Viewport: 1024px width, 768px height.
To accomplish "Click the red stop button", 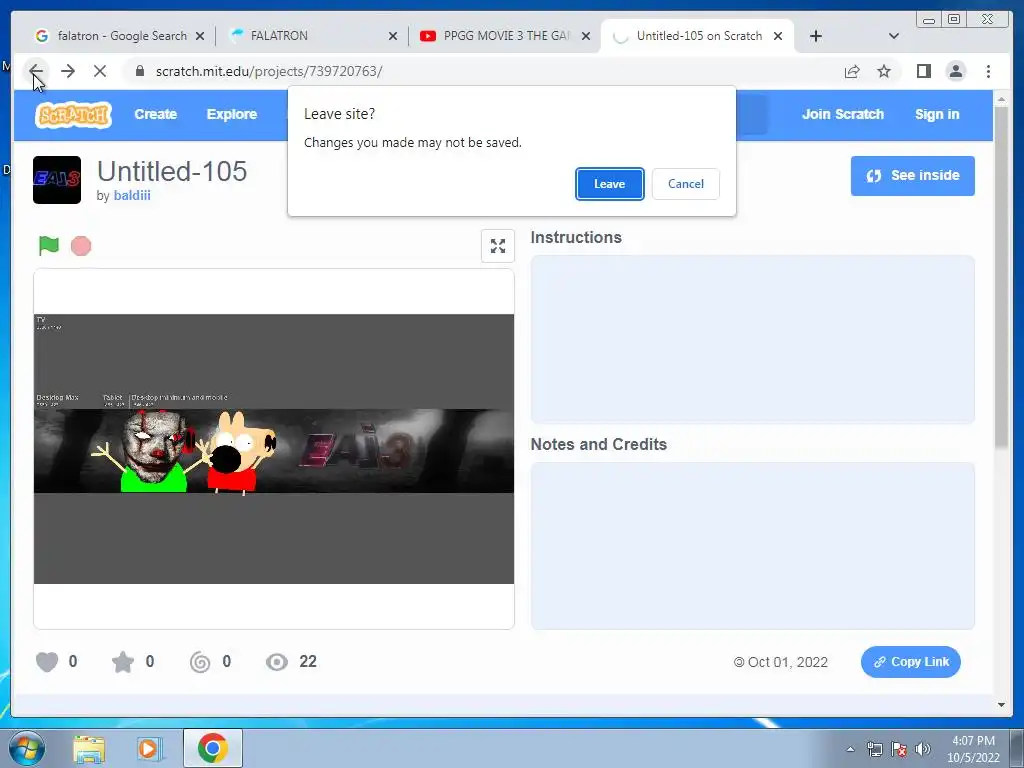I will click(x=81, y=246).
